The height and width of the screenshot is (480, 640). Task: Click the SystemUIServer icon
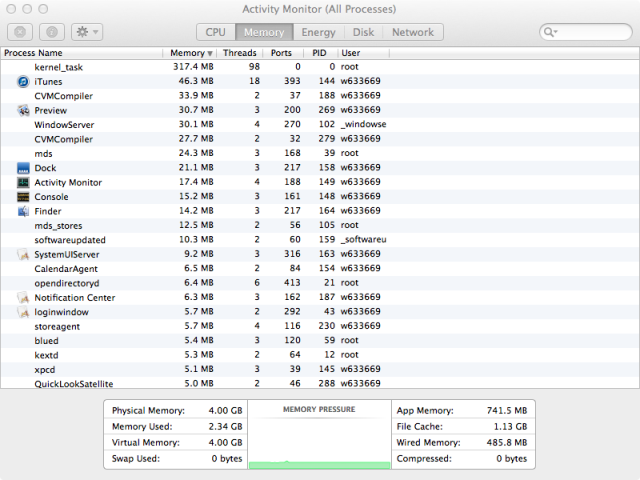click(23, 254)
